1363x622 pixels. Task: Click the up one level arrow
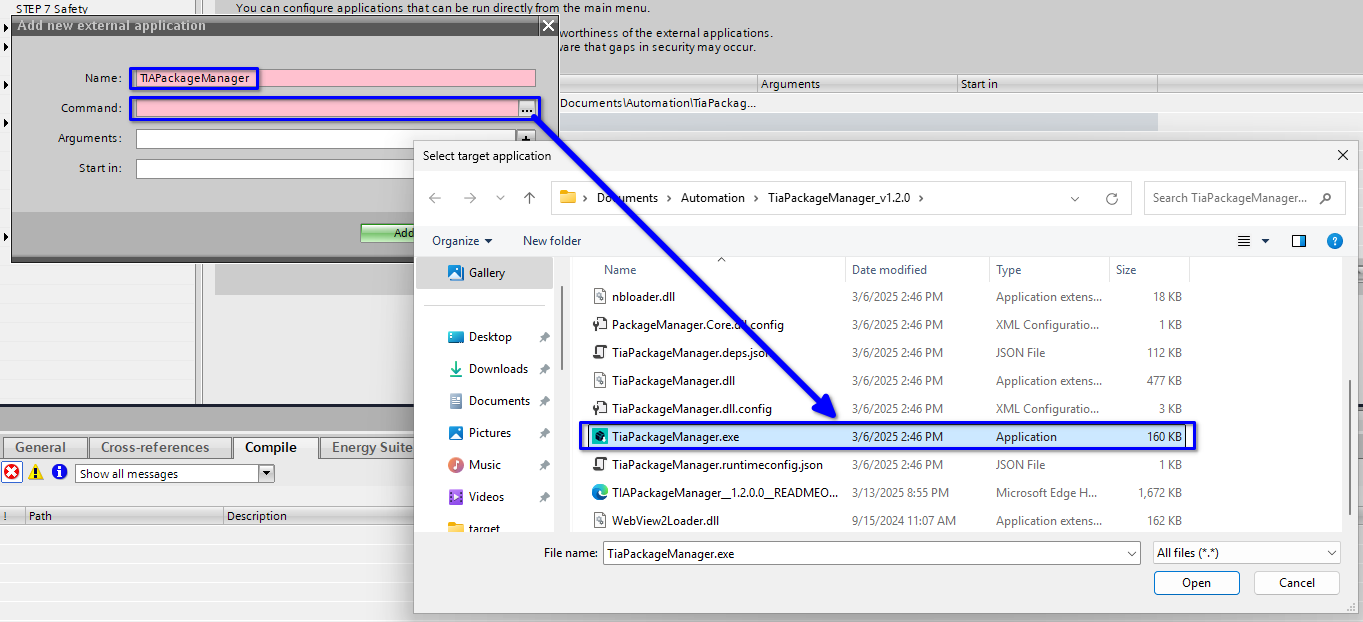pyautogui.click(x=529, y=197)
